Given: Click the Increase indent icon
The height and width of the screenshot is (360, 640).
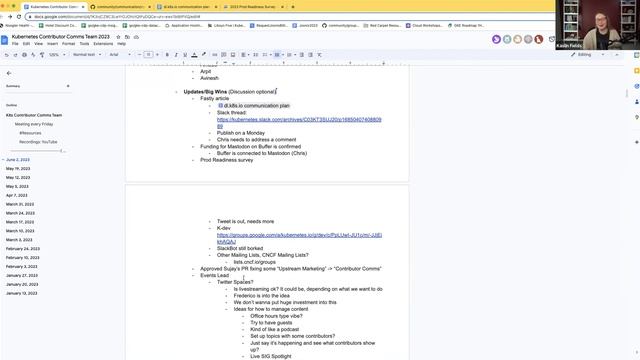Looking at the screenshot, I should [x=311, y=55].
